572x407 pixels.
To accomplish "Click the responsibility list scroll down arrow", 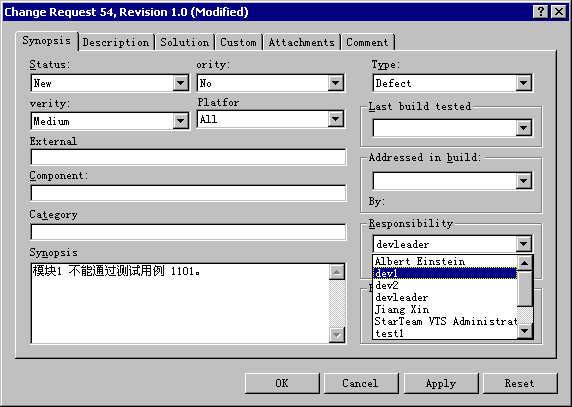I will (525, 331).
